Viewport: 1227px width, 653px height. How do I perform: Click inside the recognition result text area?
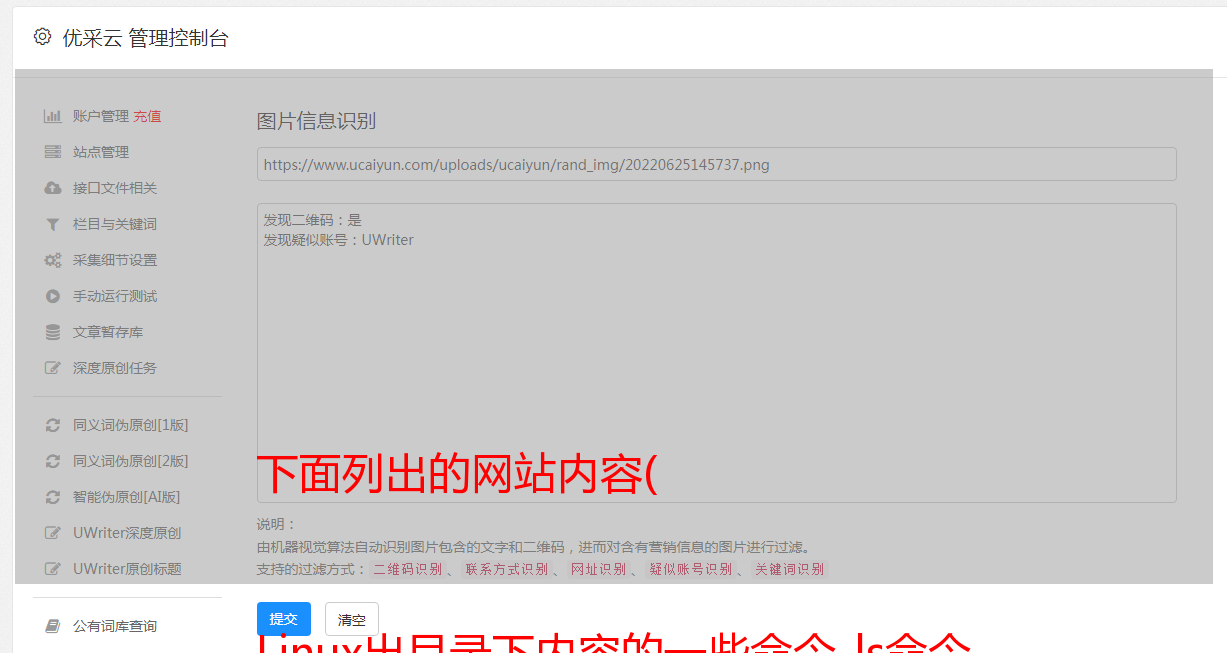pos(716,352)
